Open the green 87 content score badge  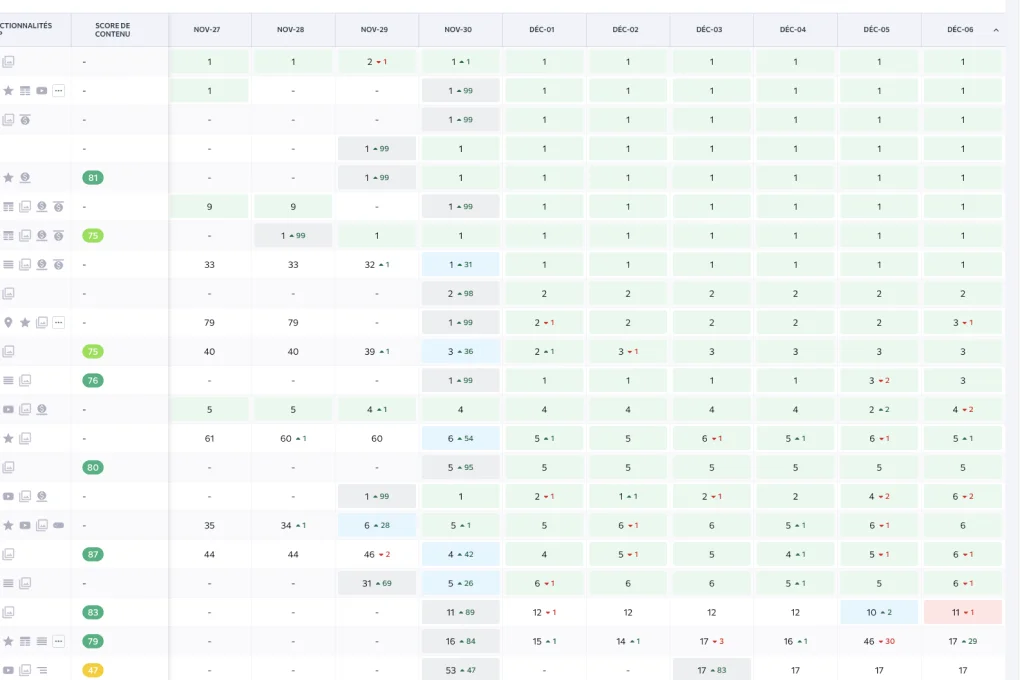(x=93, y=555)
